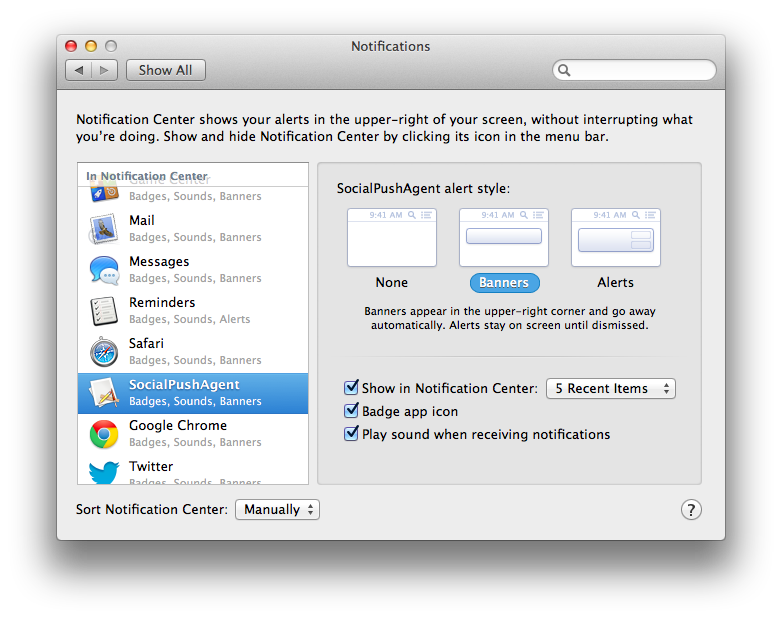Viewport: 782px width, 619px height.
Task: Select Reminders in the app list
Action: click(x=193, y=311)
